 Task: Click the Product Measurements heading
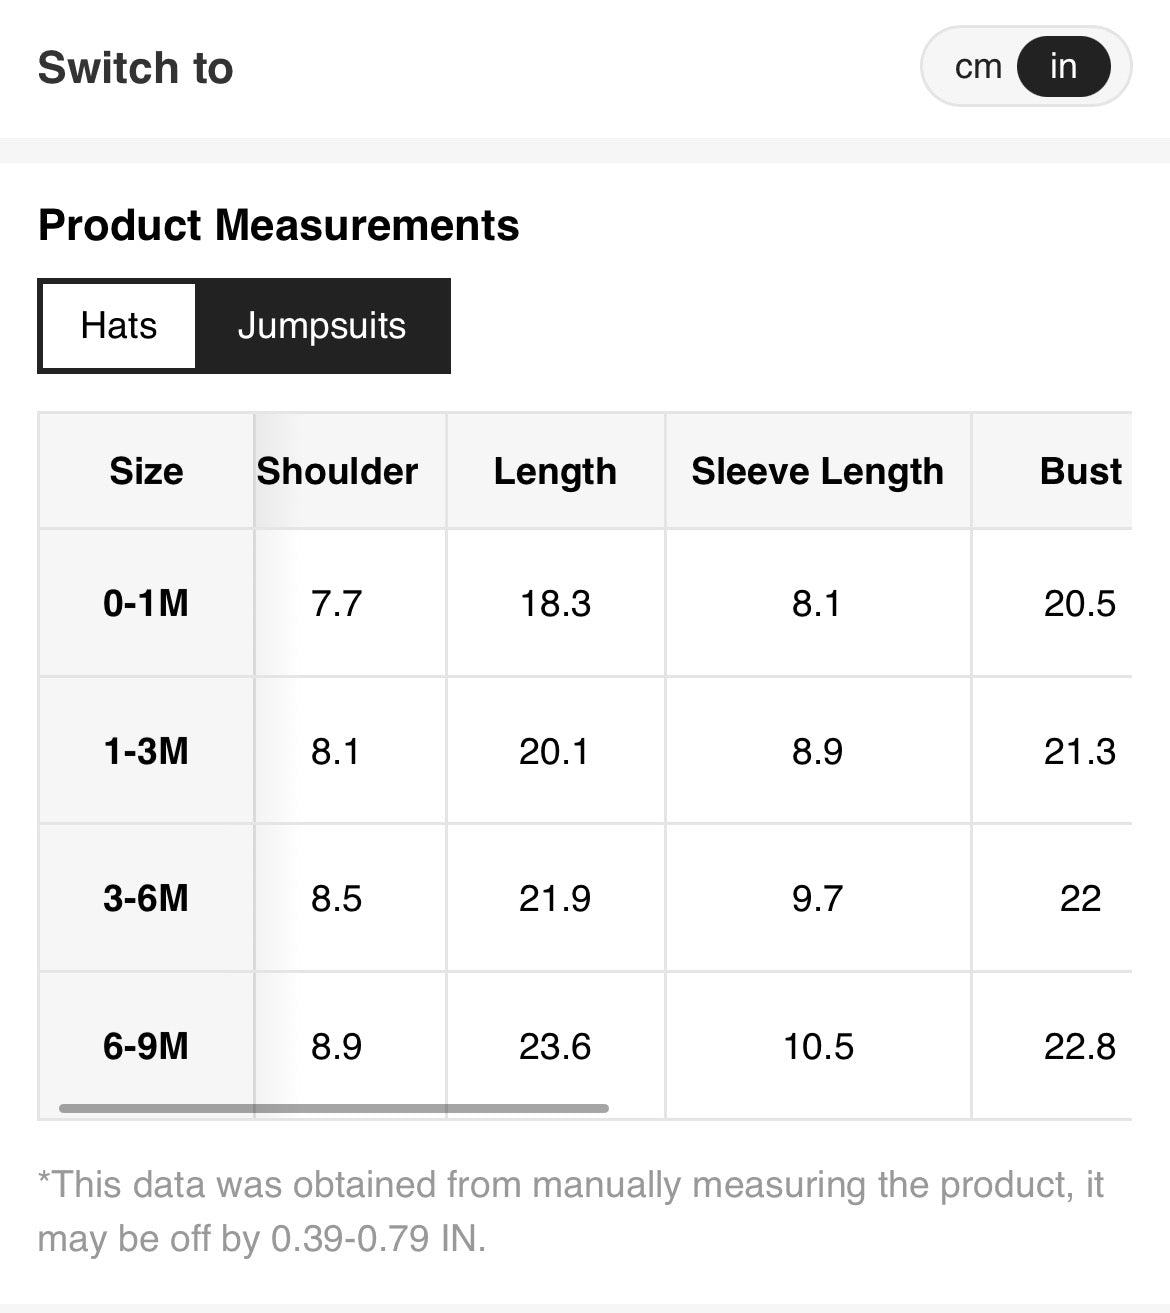click(278, 225)
